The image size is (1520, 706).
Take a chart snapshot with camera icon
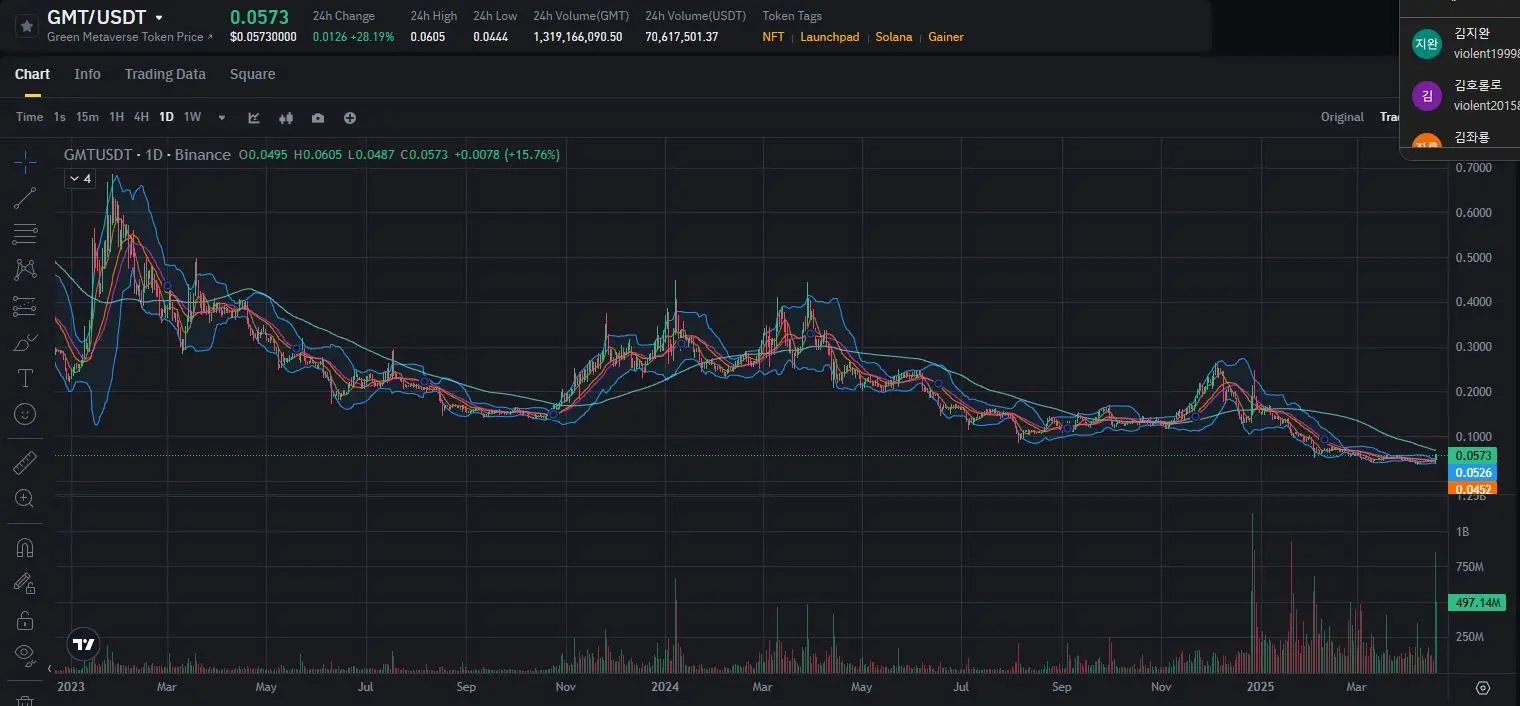tap(318, 117)
